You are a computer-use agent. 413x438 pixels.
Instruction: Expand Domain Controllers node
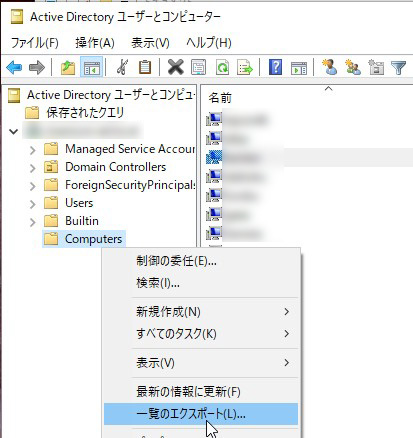coord(32,168)
